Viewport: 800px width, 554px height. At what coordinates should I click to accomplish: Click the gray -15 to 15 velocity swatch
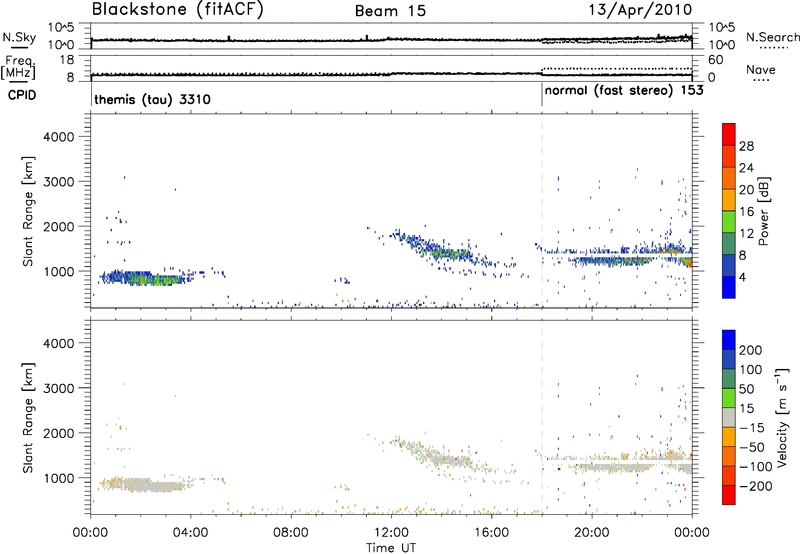point(729,417)
